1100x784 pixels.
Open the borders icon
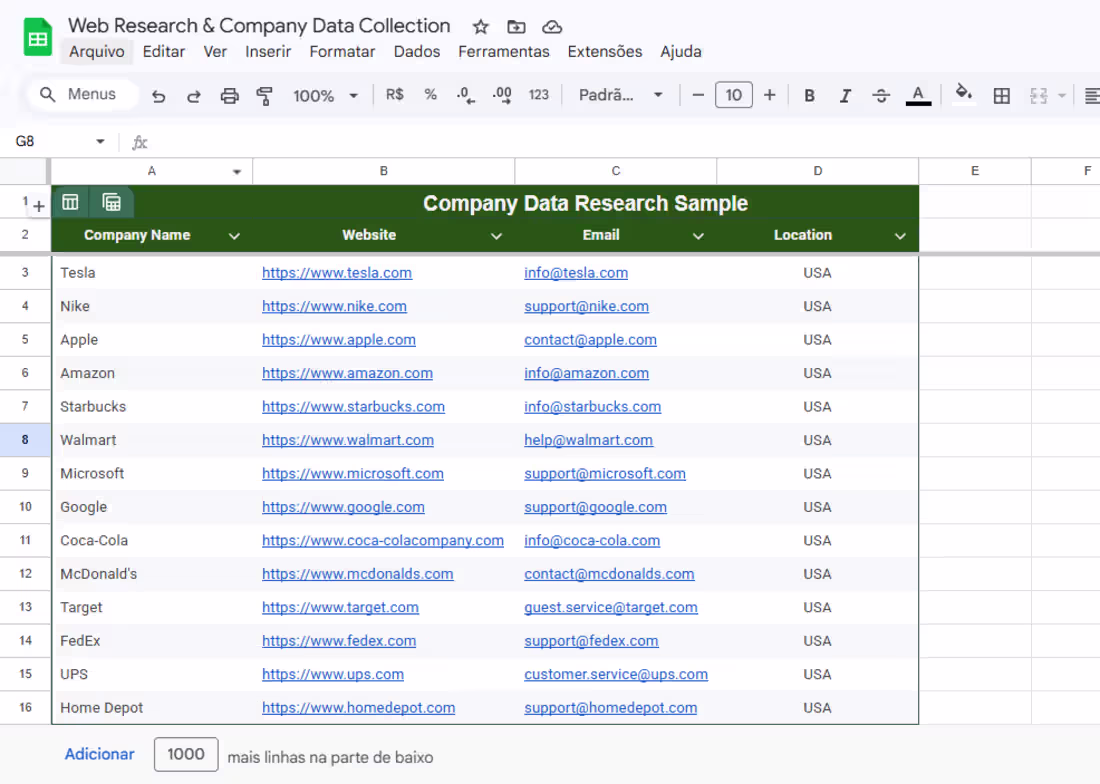pos(1001,94)
